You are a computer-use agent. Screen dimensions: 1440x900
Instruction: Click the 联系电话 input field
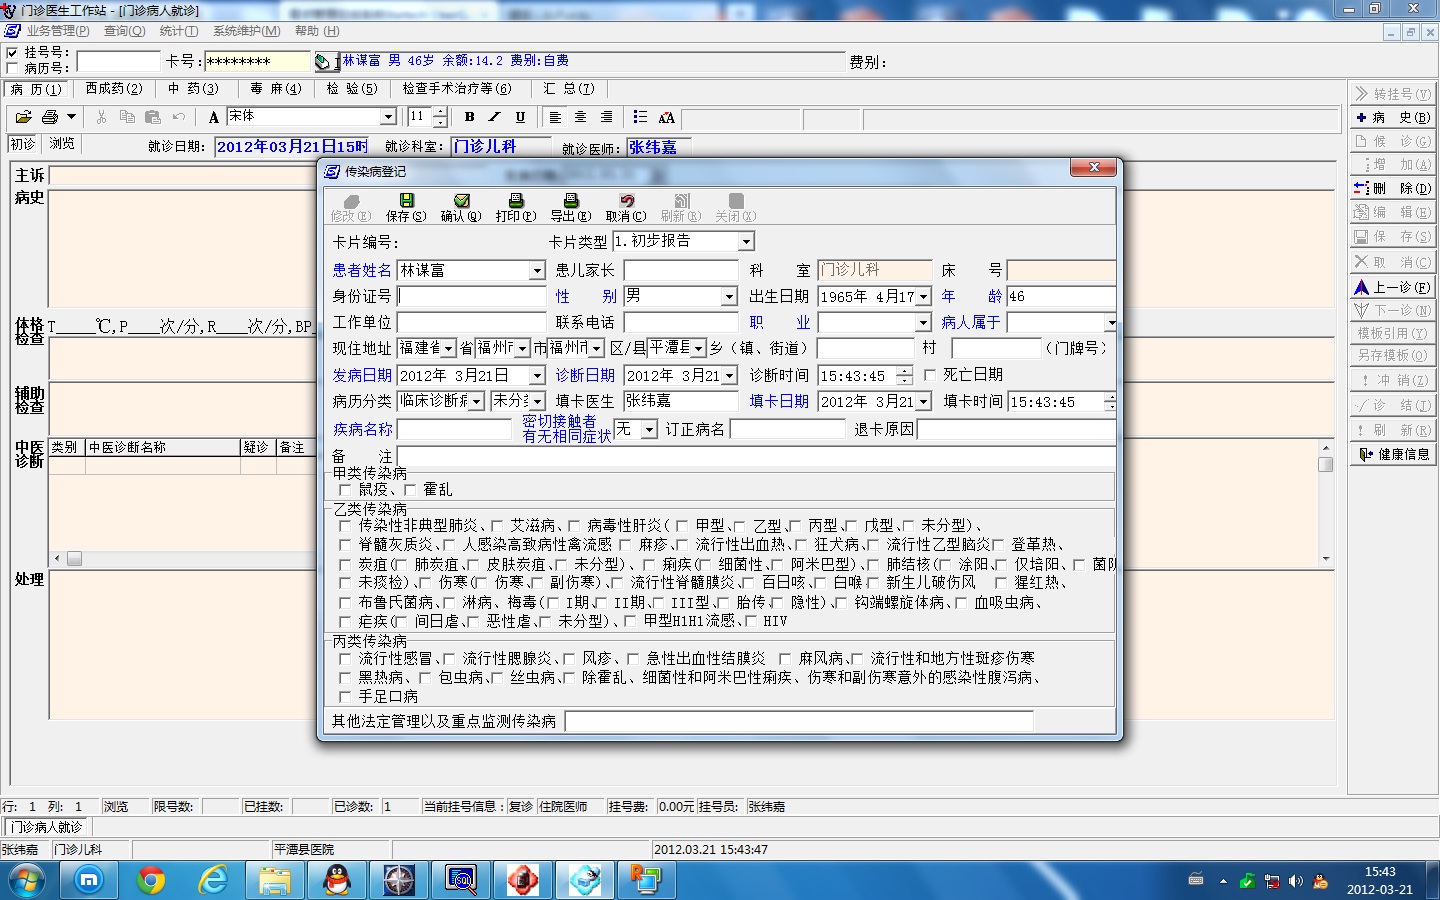[x=681, y=323]
